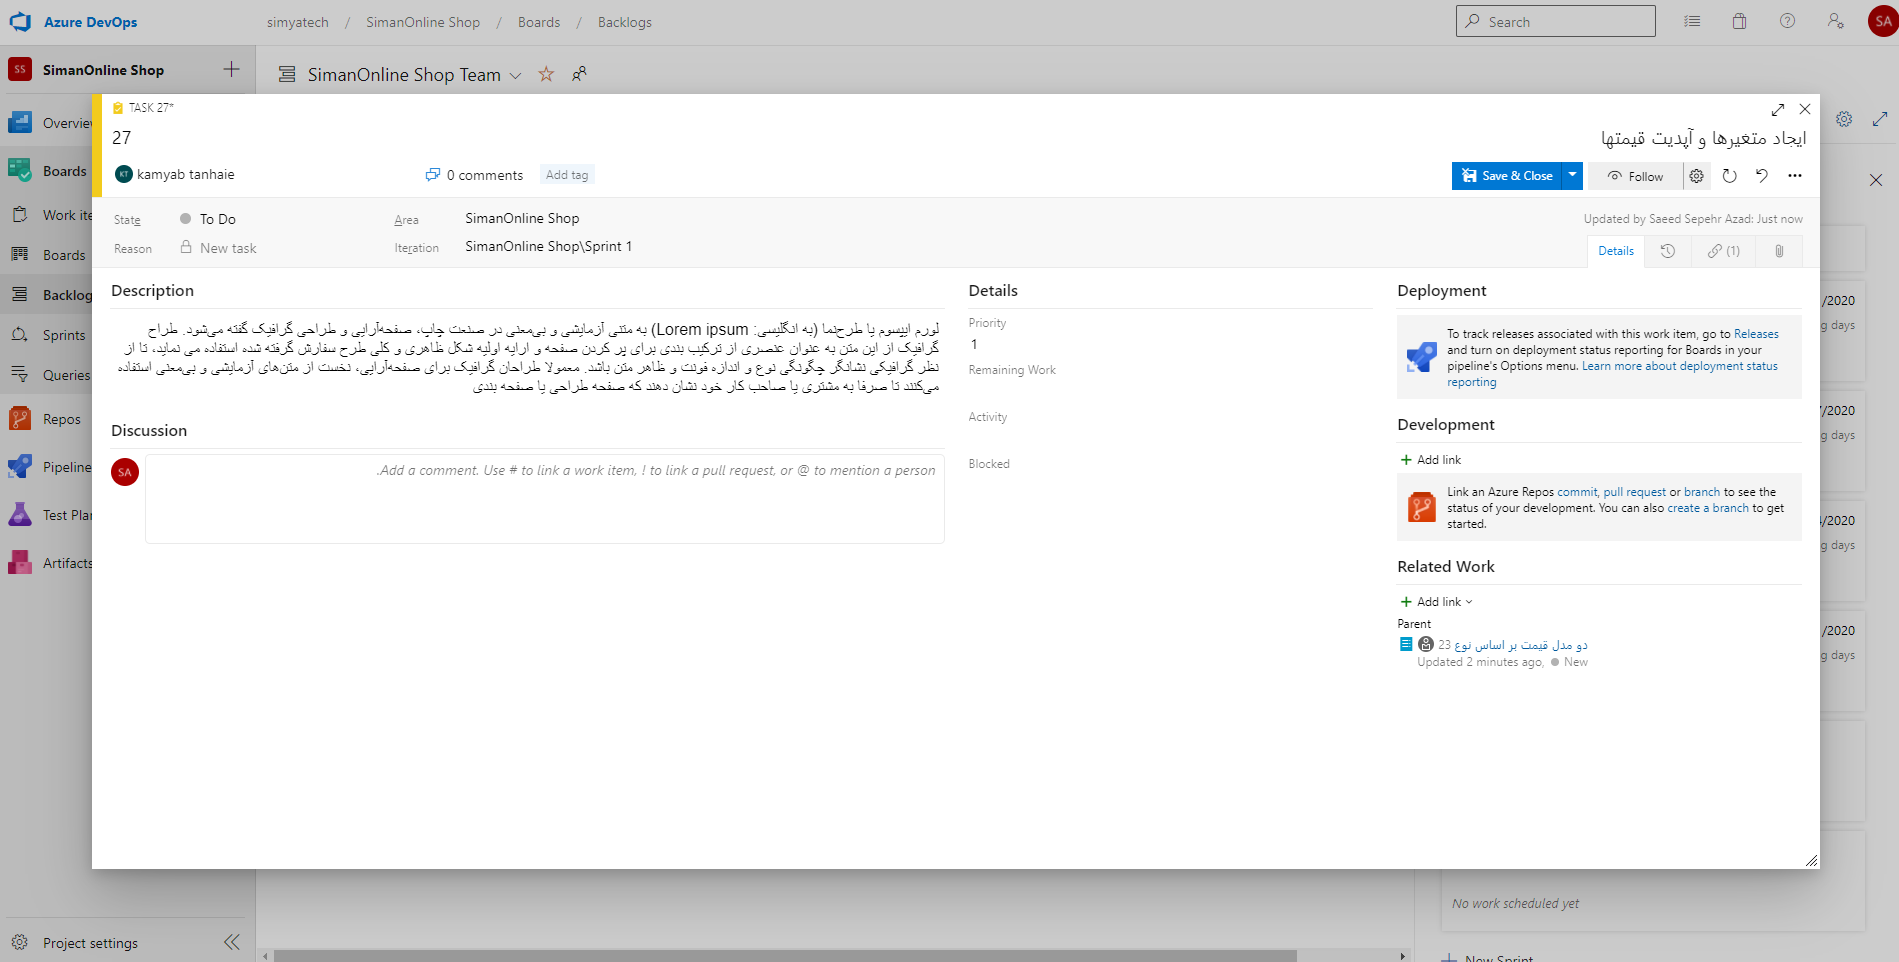This screenshot has width=1899, height=962.
Task: Click the Azure DevOps logo
Action: [20, 22]
